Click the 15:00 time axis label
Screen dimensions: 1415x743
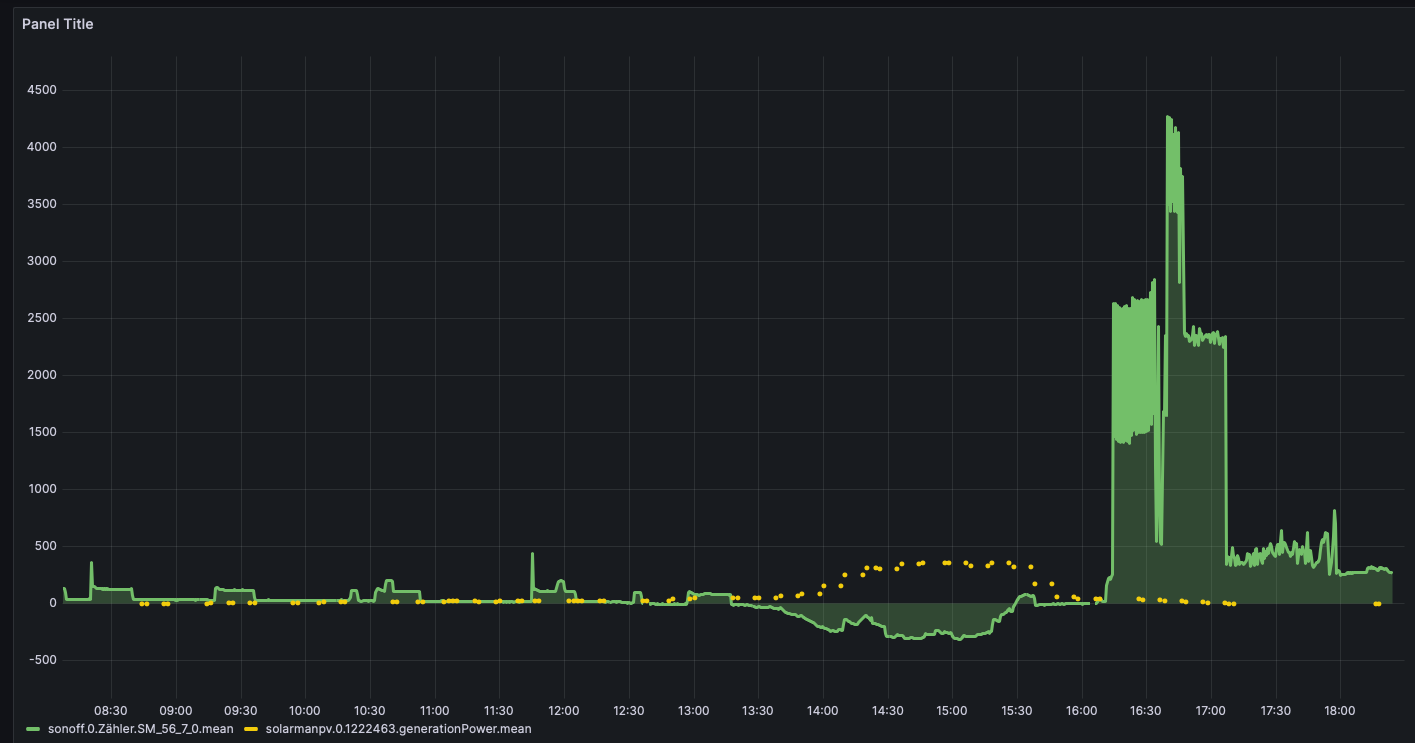click(x=952, y=711)
